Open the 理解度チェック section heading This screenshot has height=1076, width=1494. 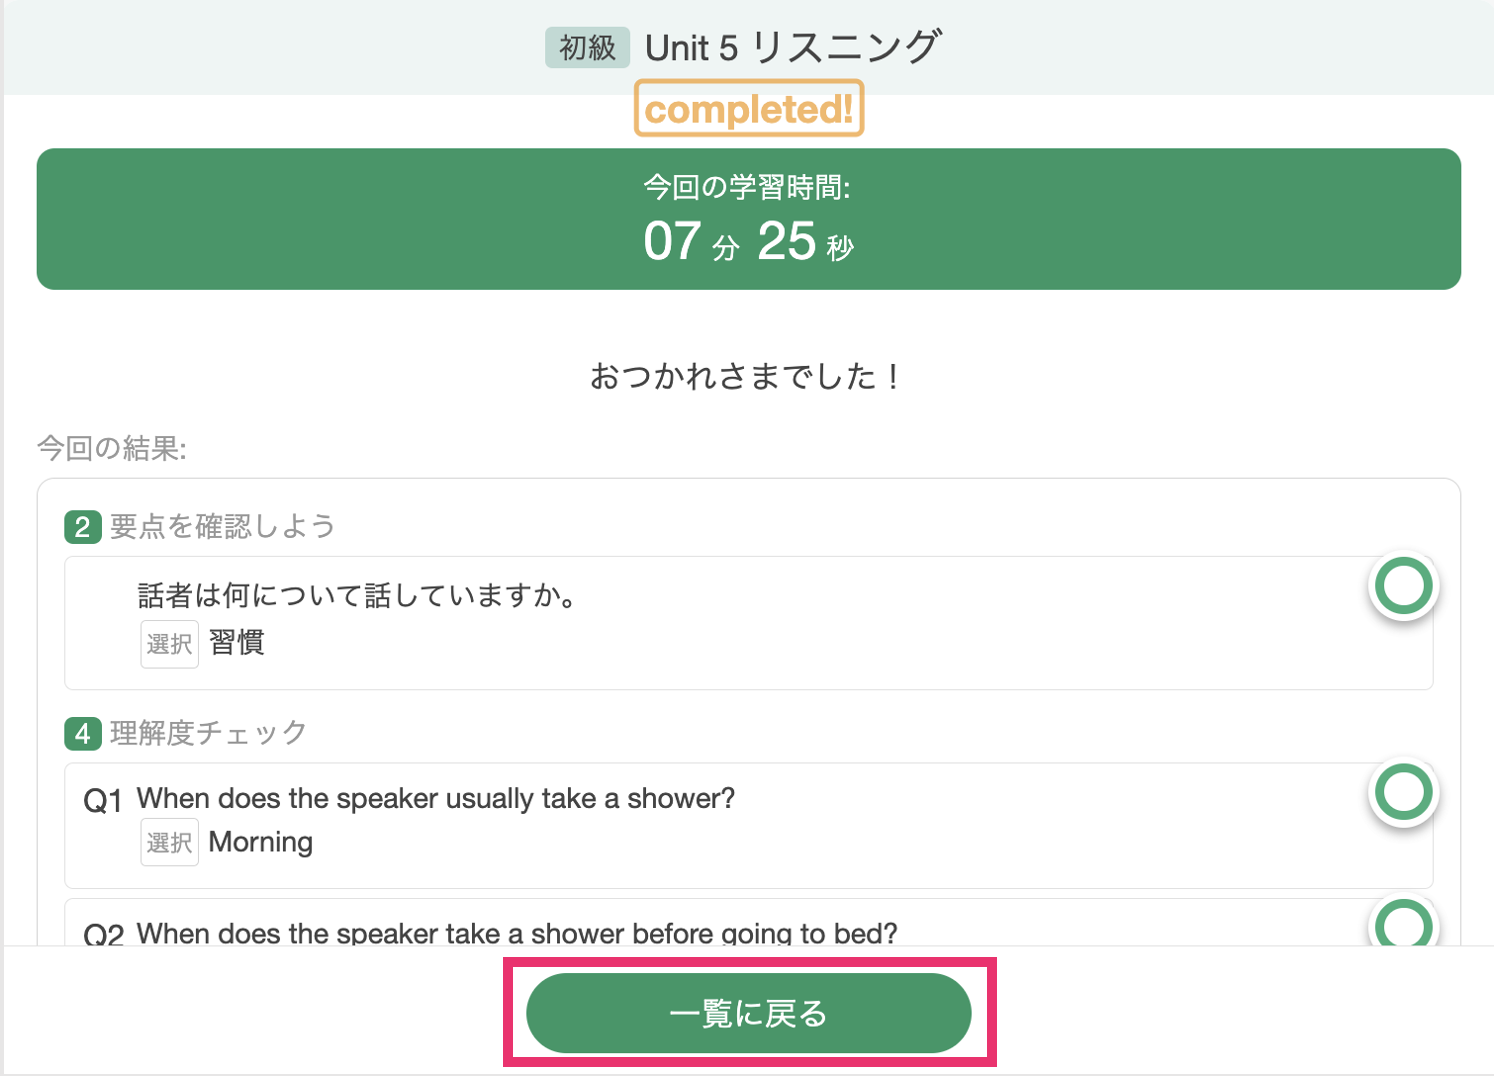click(x=208, y=733)
